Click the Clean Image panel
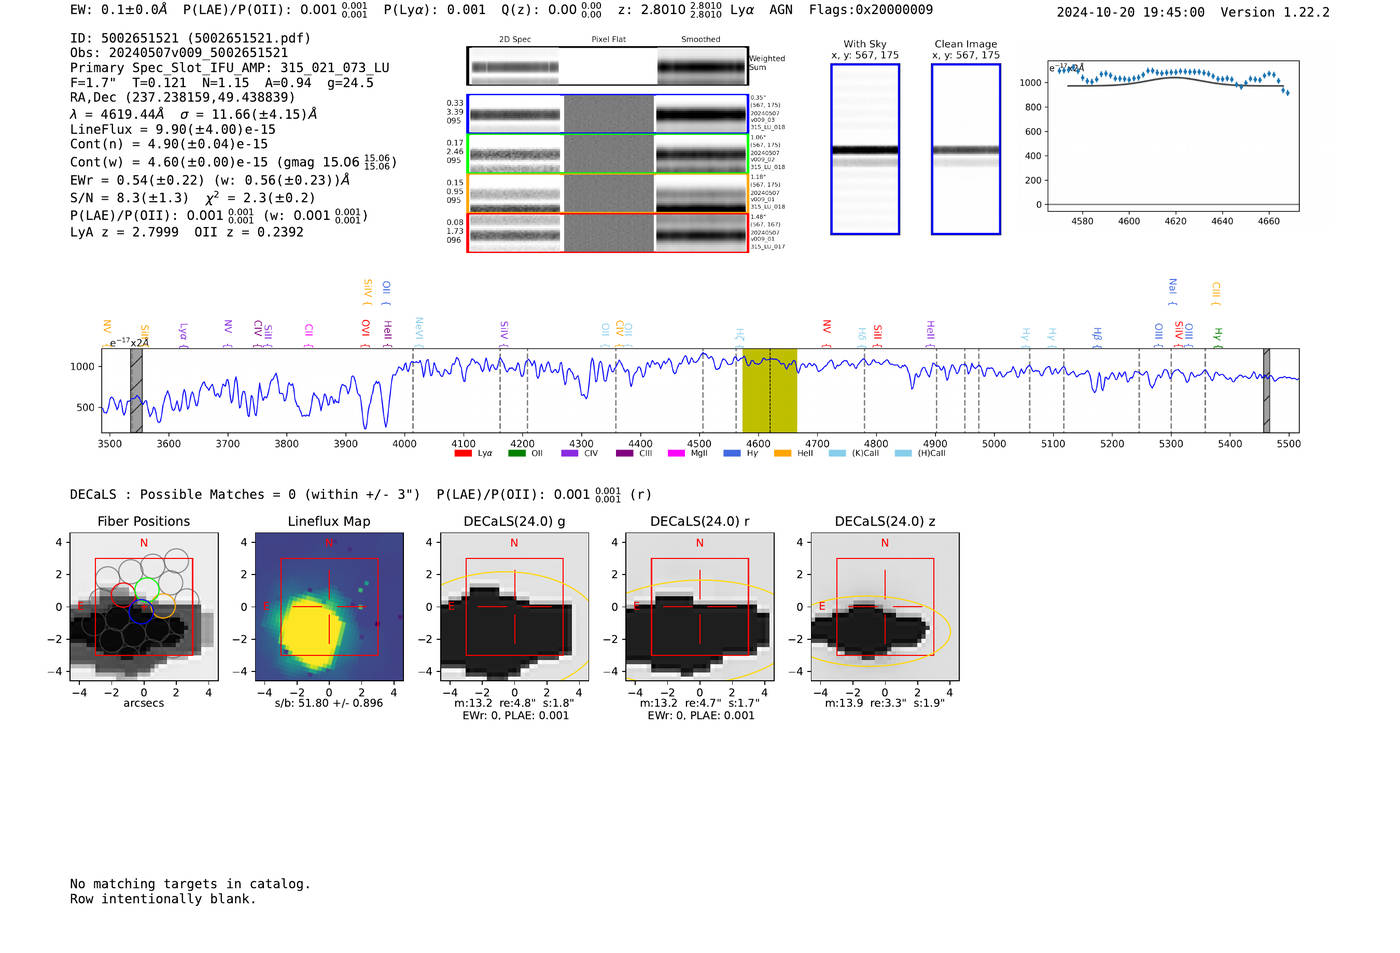Viewport: 1400px width, 953px height. point(966,149)
